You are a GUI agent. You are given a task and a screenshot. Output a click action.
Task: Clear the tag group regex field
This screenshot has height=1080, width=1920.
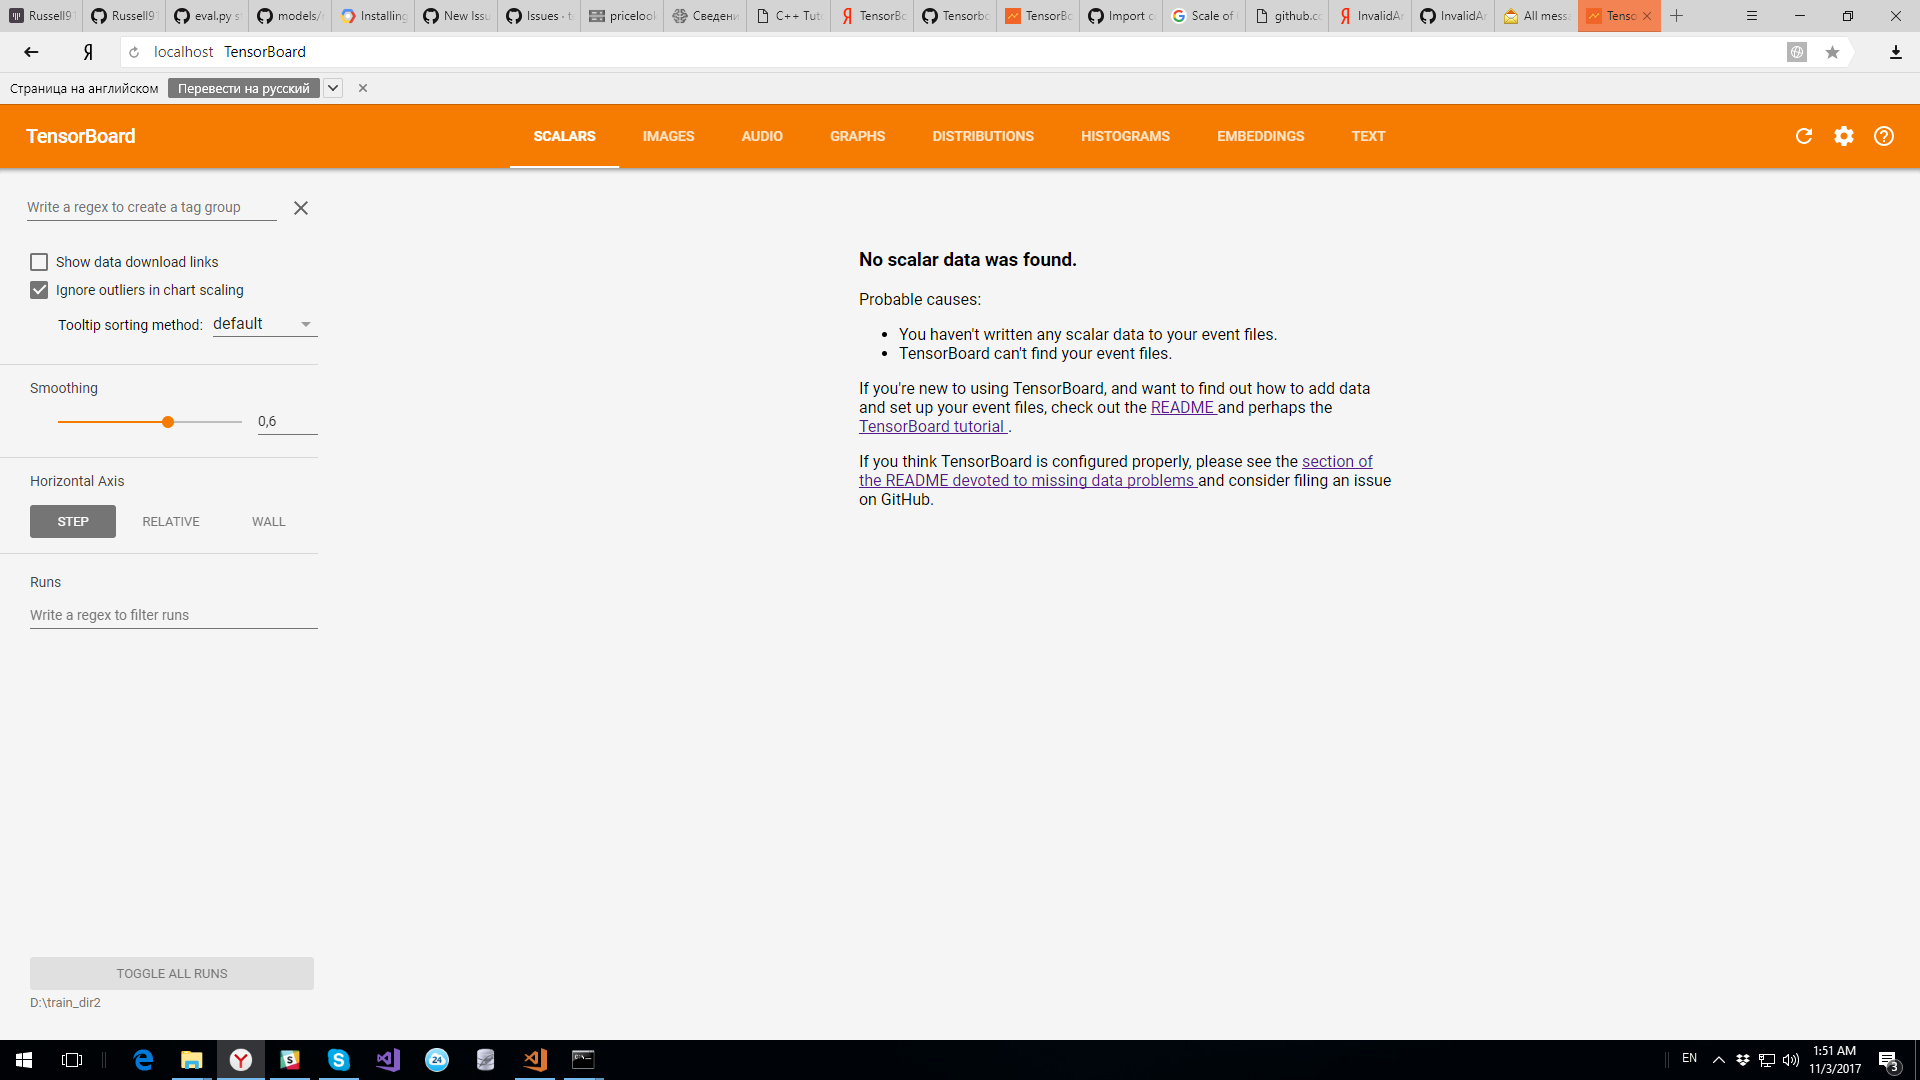pos(301,208)
